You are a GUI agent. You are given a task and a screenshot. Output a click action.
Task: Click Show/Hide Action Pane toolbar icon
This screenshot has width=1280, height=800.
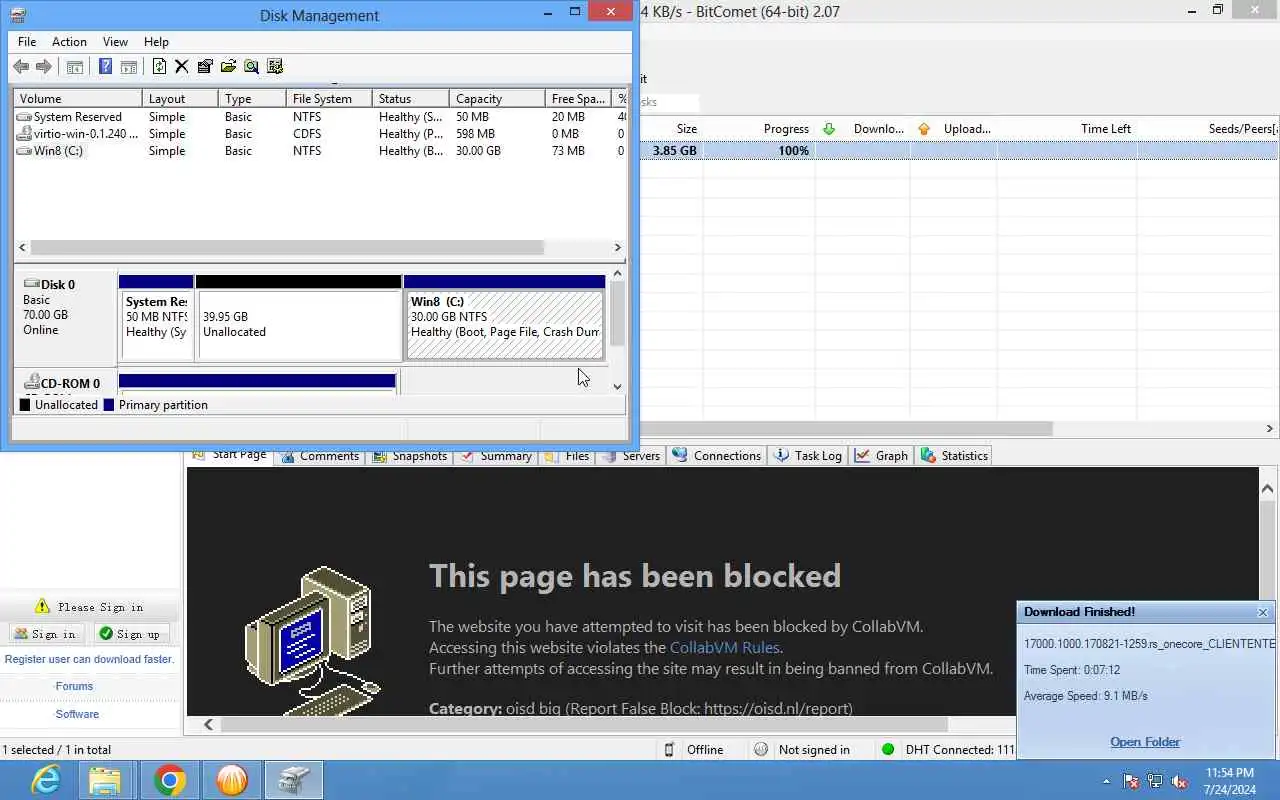(128, 67)
